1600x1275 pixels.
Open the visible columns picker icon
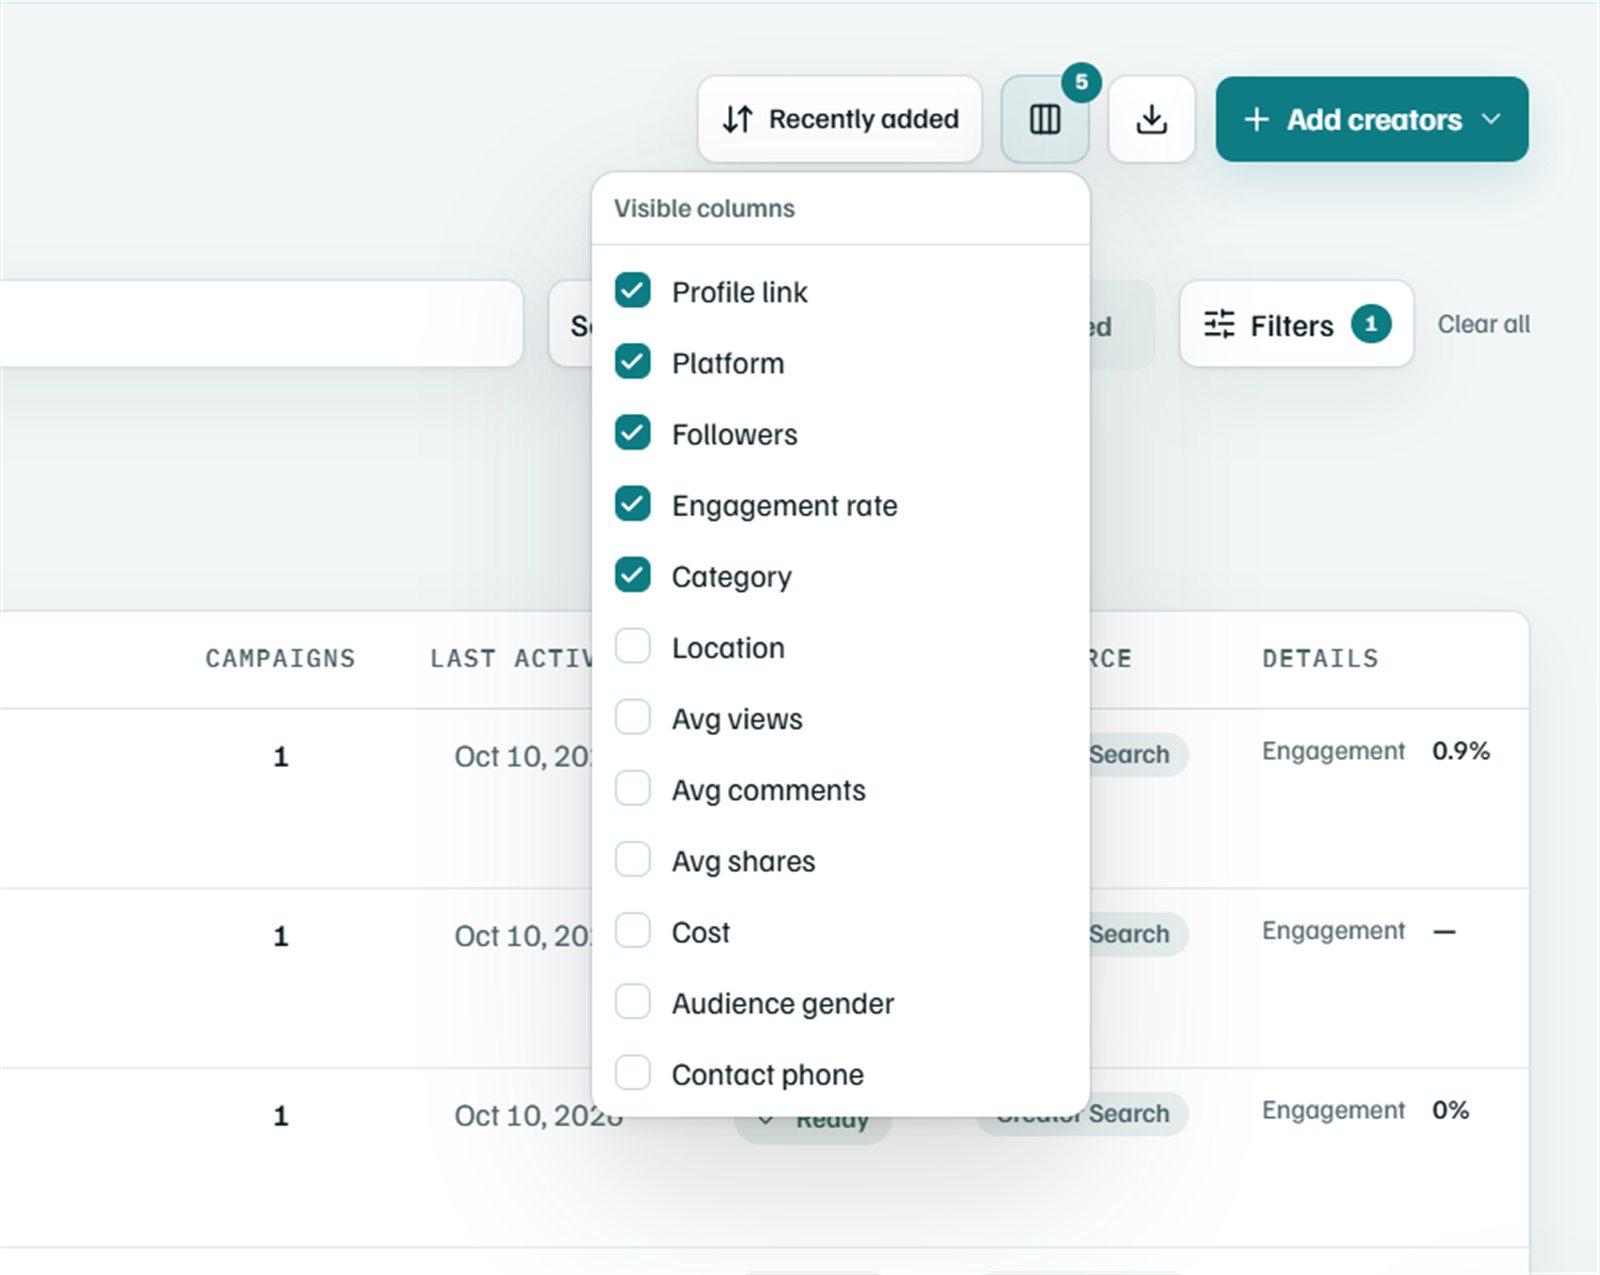(1044, 119)
